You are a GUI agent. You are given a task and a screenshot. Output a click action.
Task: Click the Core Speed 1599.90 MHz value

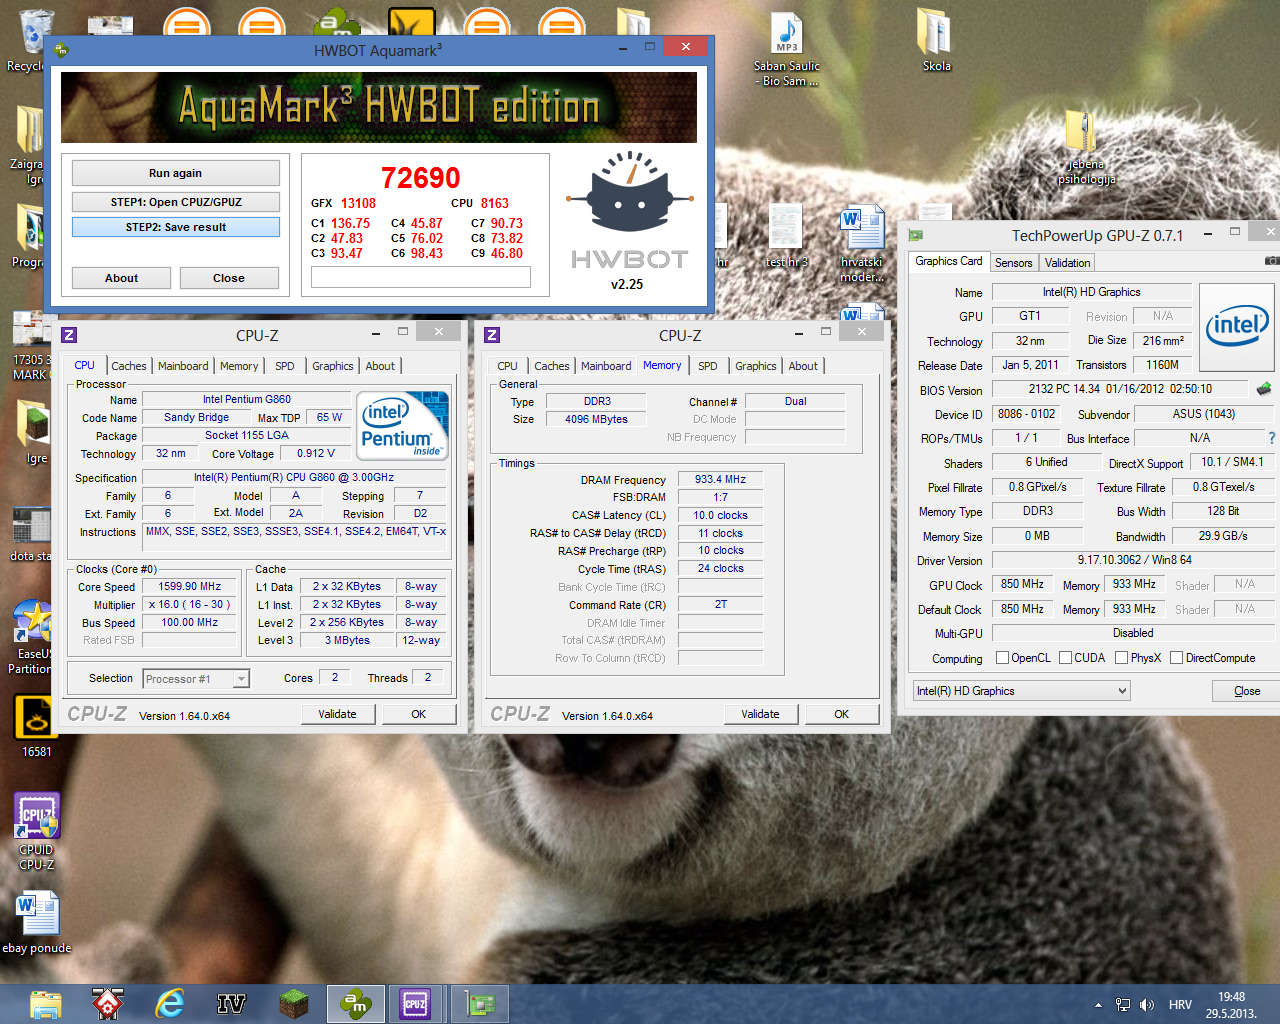[189, 586]
